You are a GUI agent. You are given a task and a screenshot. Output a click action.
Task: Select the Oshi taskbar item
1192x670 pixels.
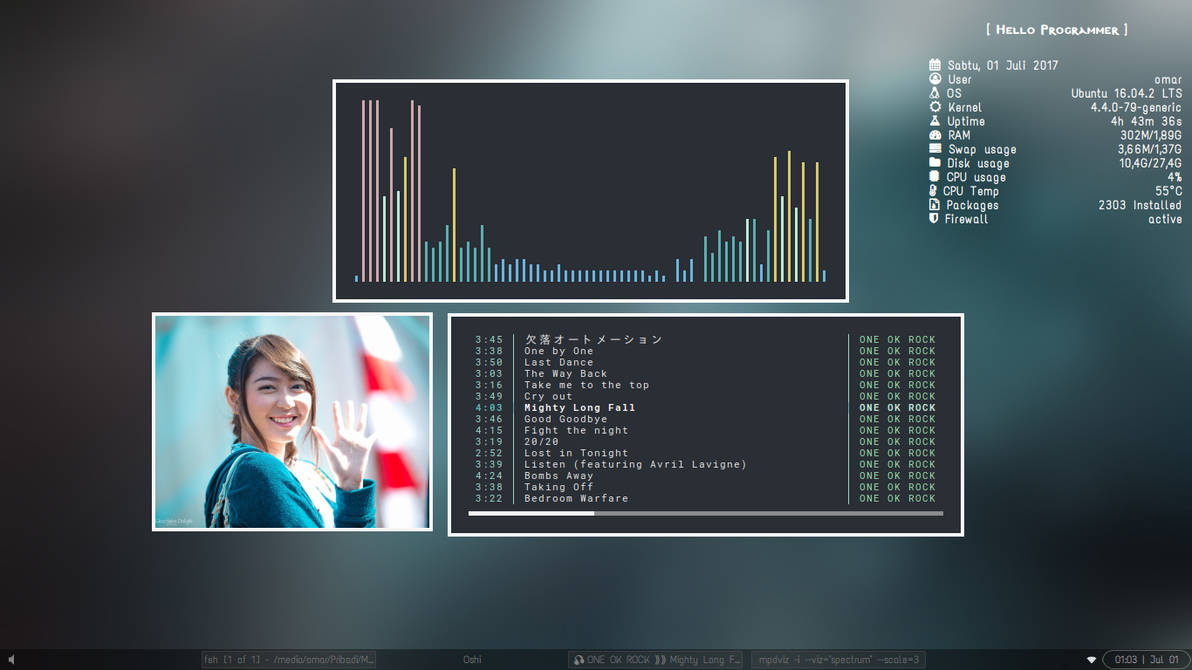point(471,659)
